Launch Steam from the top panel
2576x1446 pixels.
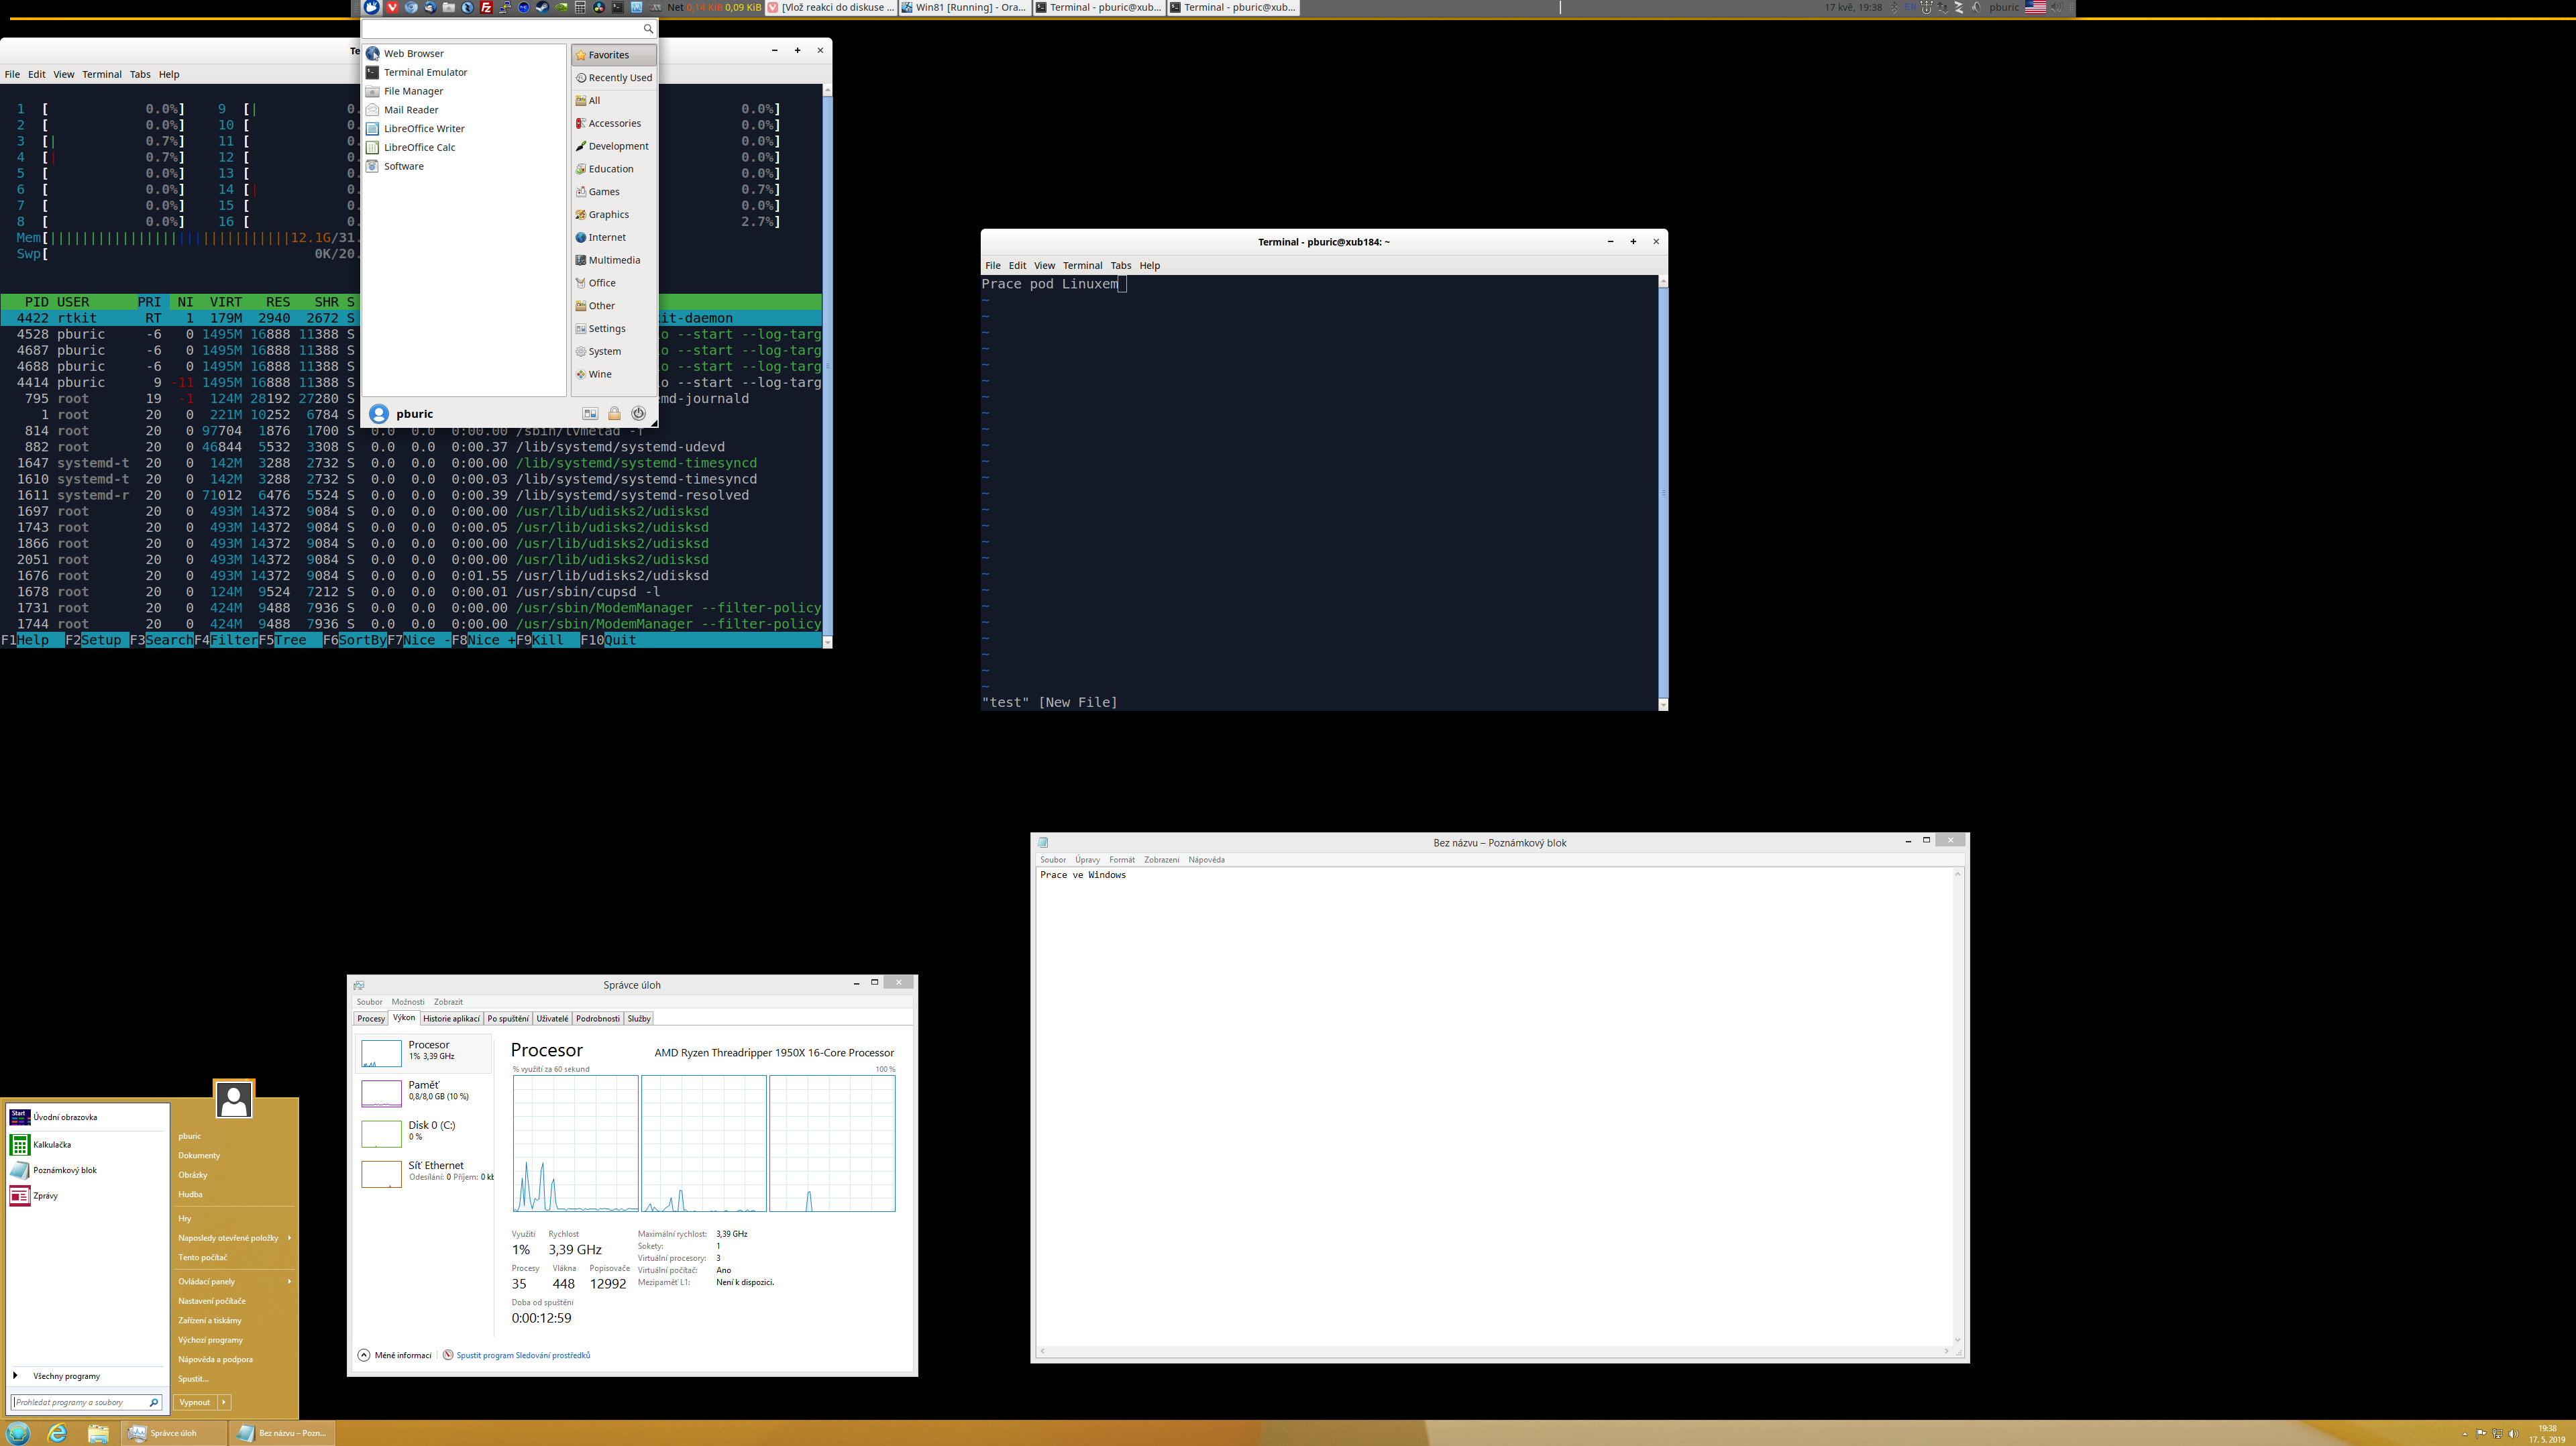point(543,7)
